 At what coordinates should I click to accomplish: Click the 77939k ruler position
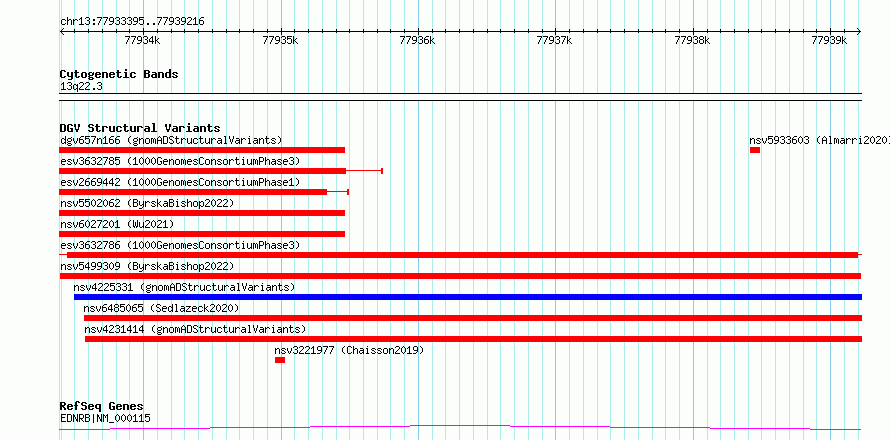tap(829, 40)
